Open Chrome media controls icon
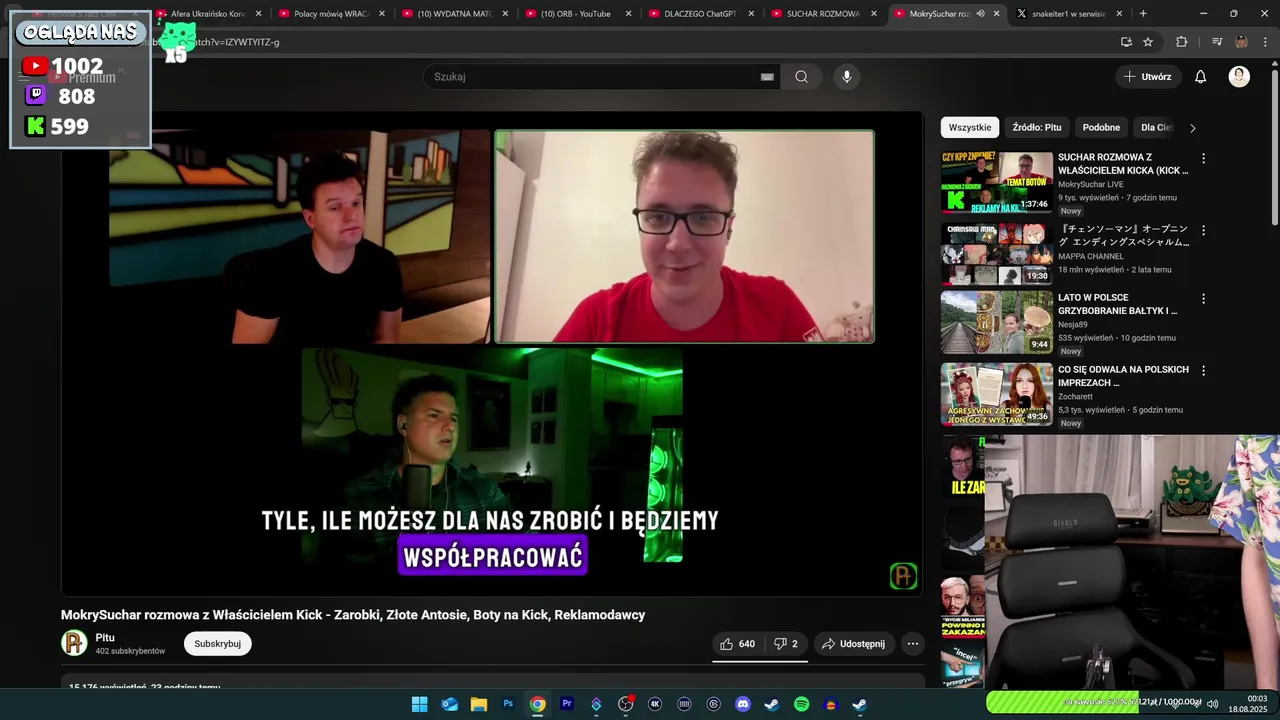Screen dimensions: 1280x720 [1216, 42]
